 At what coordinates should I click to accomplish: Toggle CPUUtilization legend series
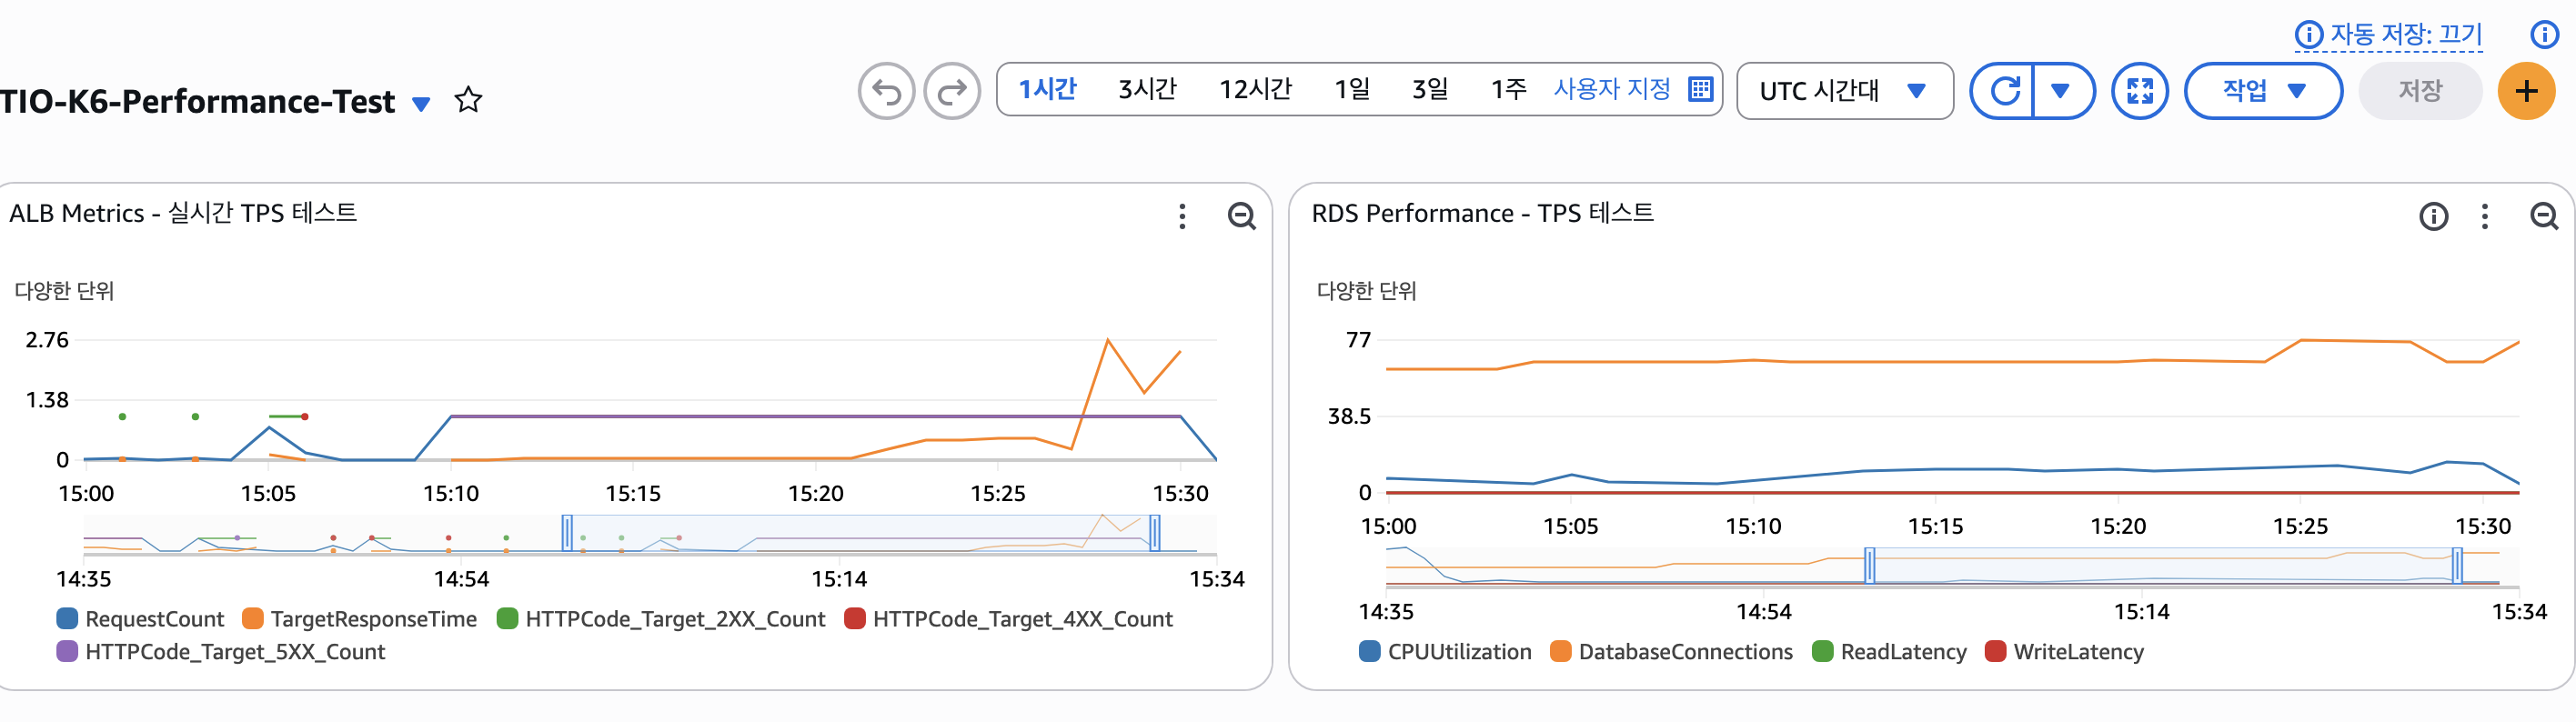[x=1445, y=652]
